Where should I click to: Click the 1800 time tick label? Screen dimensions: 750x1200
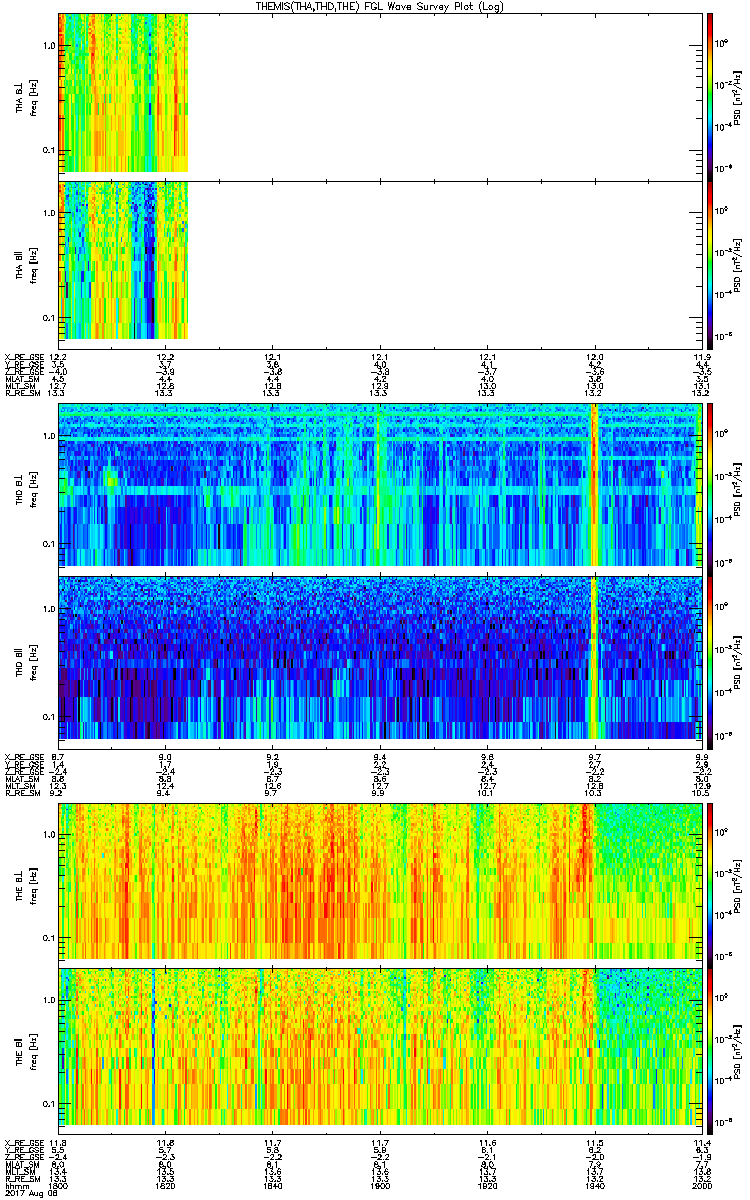59,1186
